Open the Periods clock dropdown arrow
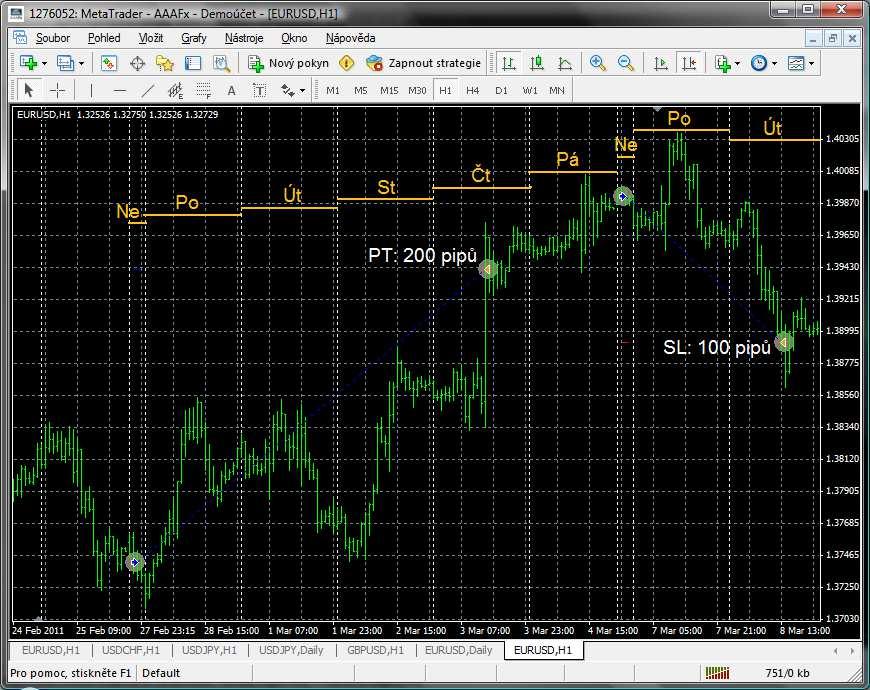Screen dimensions: 870x690 pos(775,64)
